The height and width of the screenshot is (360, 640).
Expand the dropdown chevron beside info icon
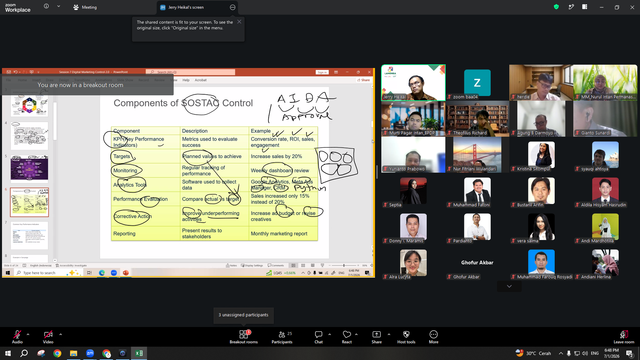point(58,6)
